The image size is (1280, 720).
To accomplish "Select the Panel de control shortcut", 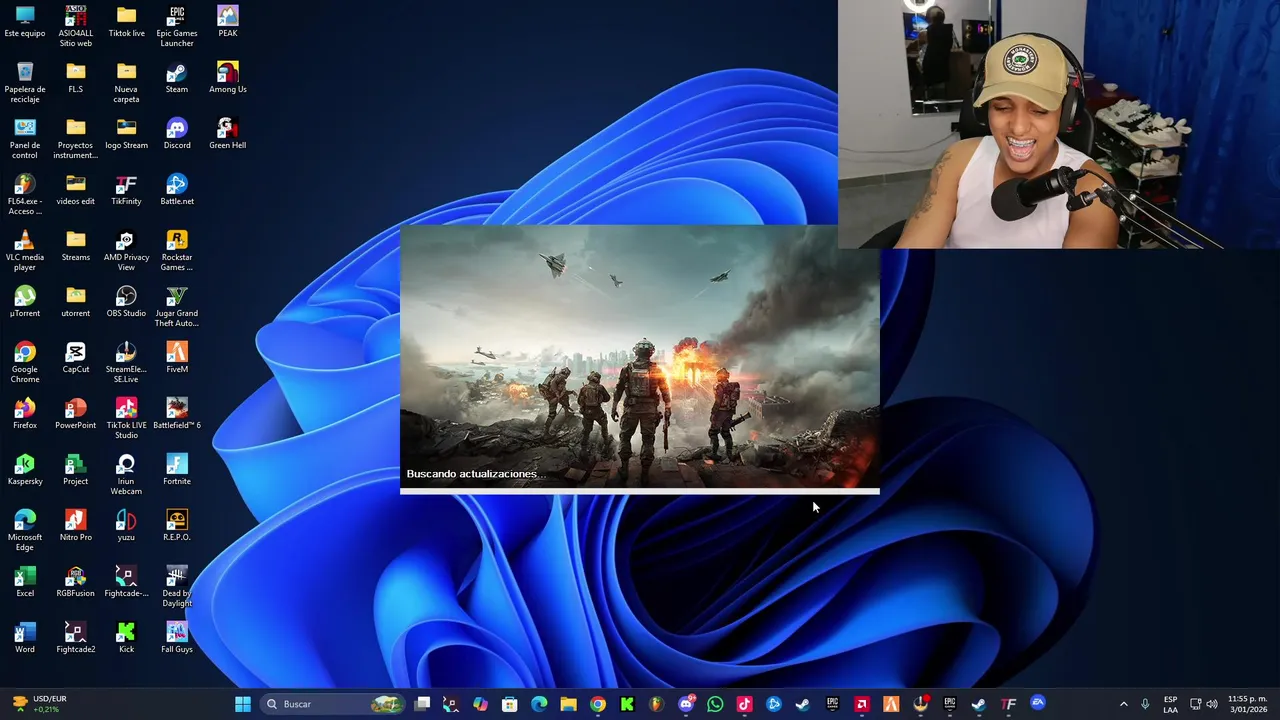I will point(25,139).
